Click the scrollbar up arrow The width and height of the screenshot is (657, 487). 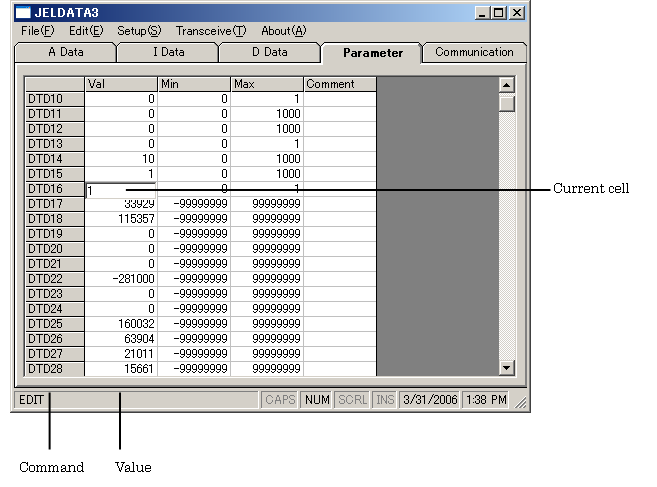point(506,85)
